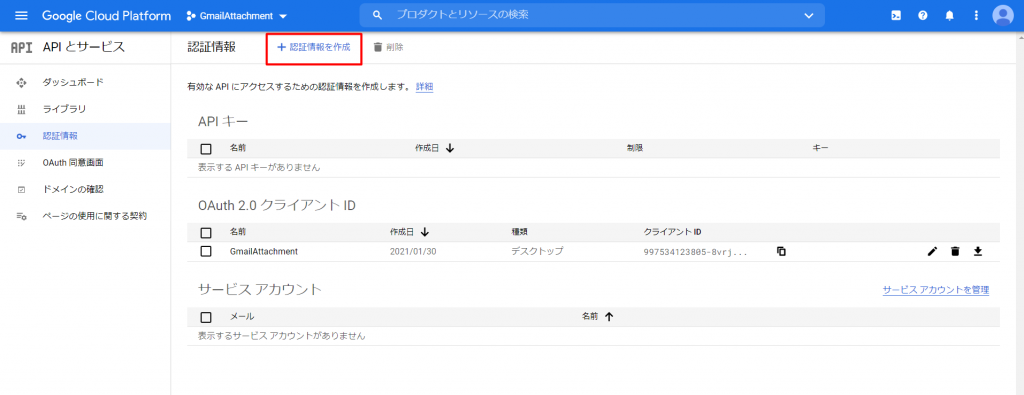Click the domain verification checkbox icon
This screenshot has width=1024, height=395.
[21, 190]
